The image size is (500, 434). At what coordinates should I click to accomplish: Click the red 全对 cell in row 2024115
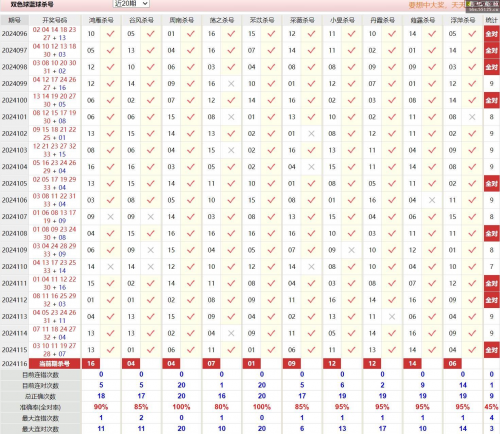pos(492,350)
